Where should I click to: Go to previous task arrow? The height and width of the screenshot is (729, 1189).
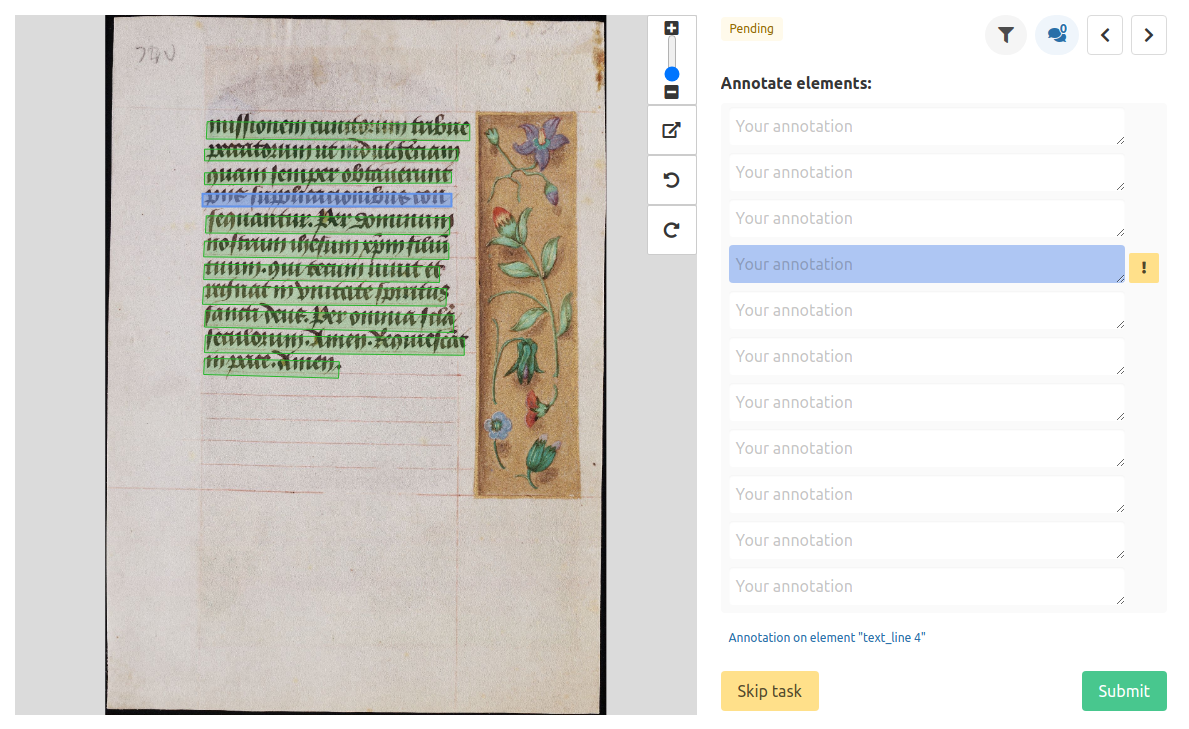(x=1105, y=35)
